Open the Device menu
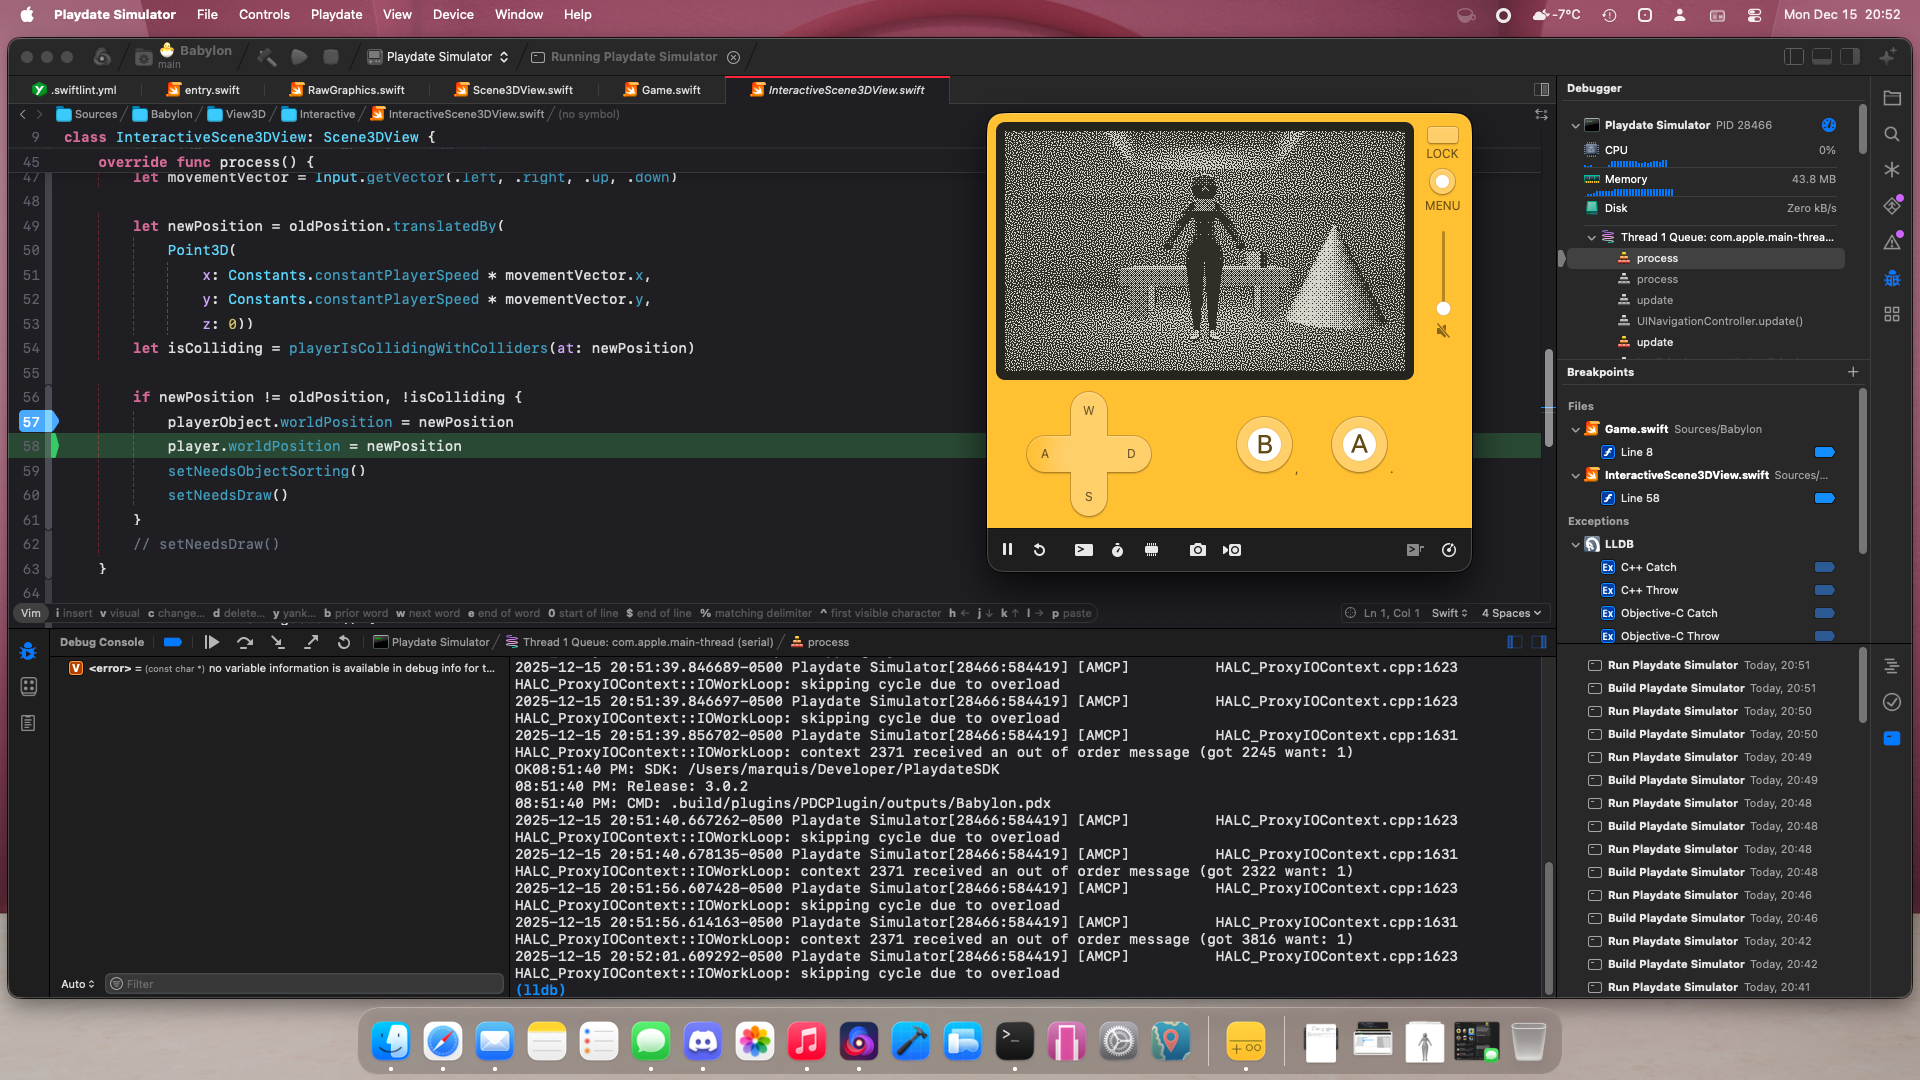The height and width of the screenshot is (1080, 1920). click(x=453, y=14)
